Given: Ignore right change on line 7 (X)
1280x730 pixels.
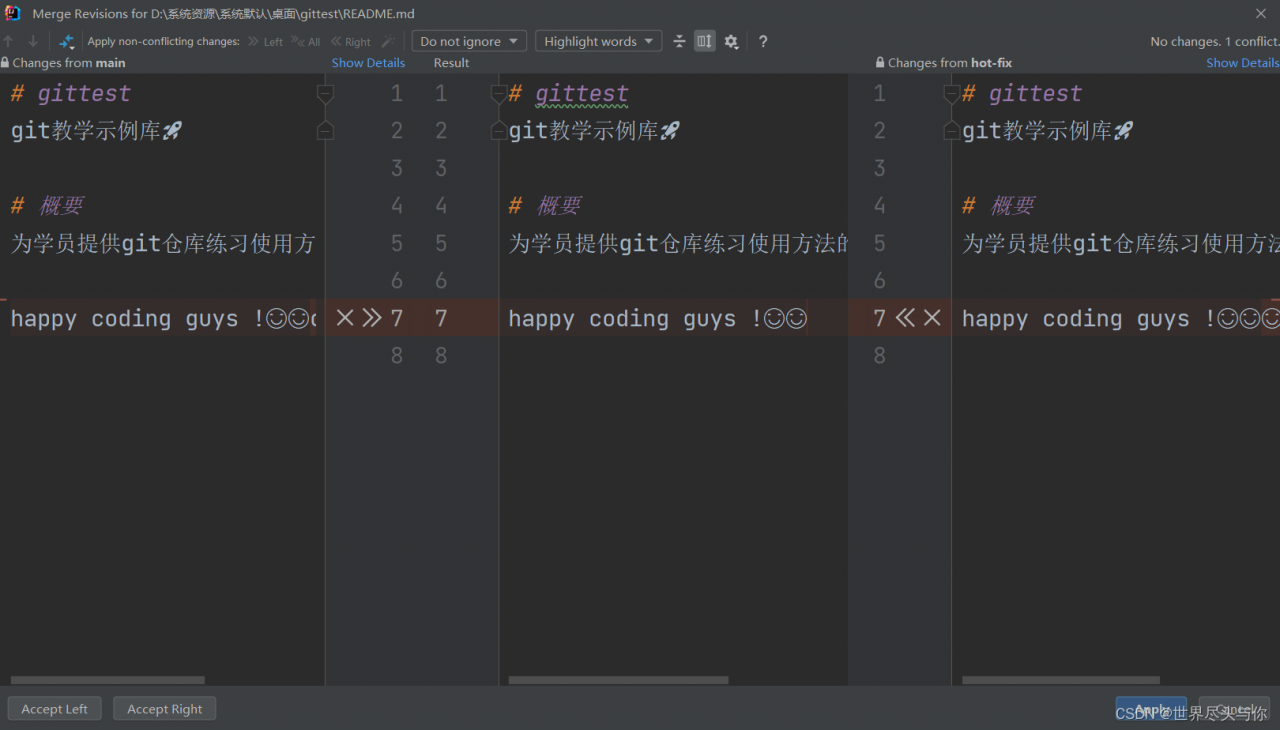Looking at the screenshot, I should pyautogui.click(x=932, y=318).
